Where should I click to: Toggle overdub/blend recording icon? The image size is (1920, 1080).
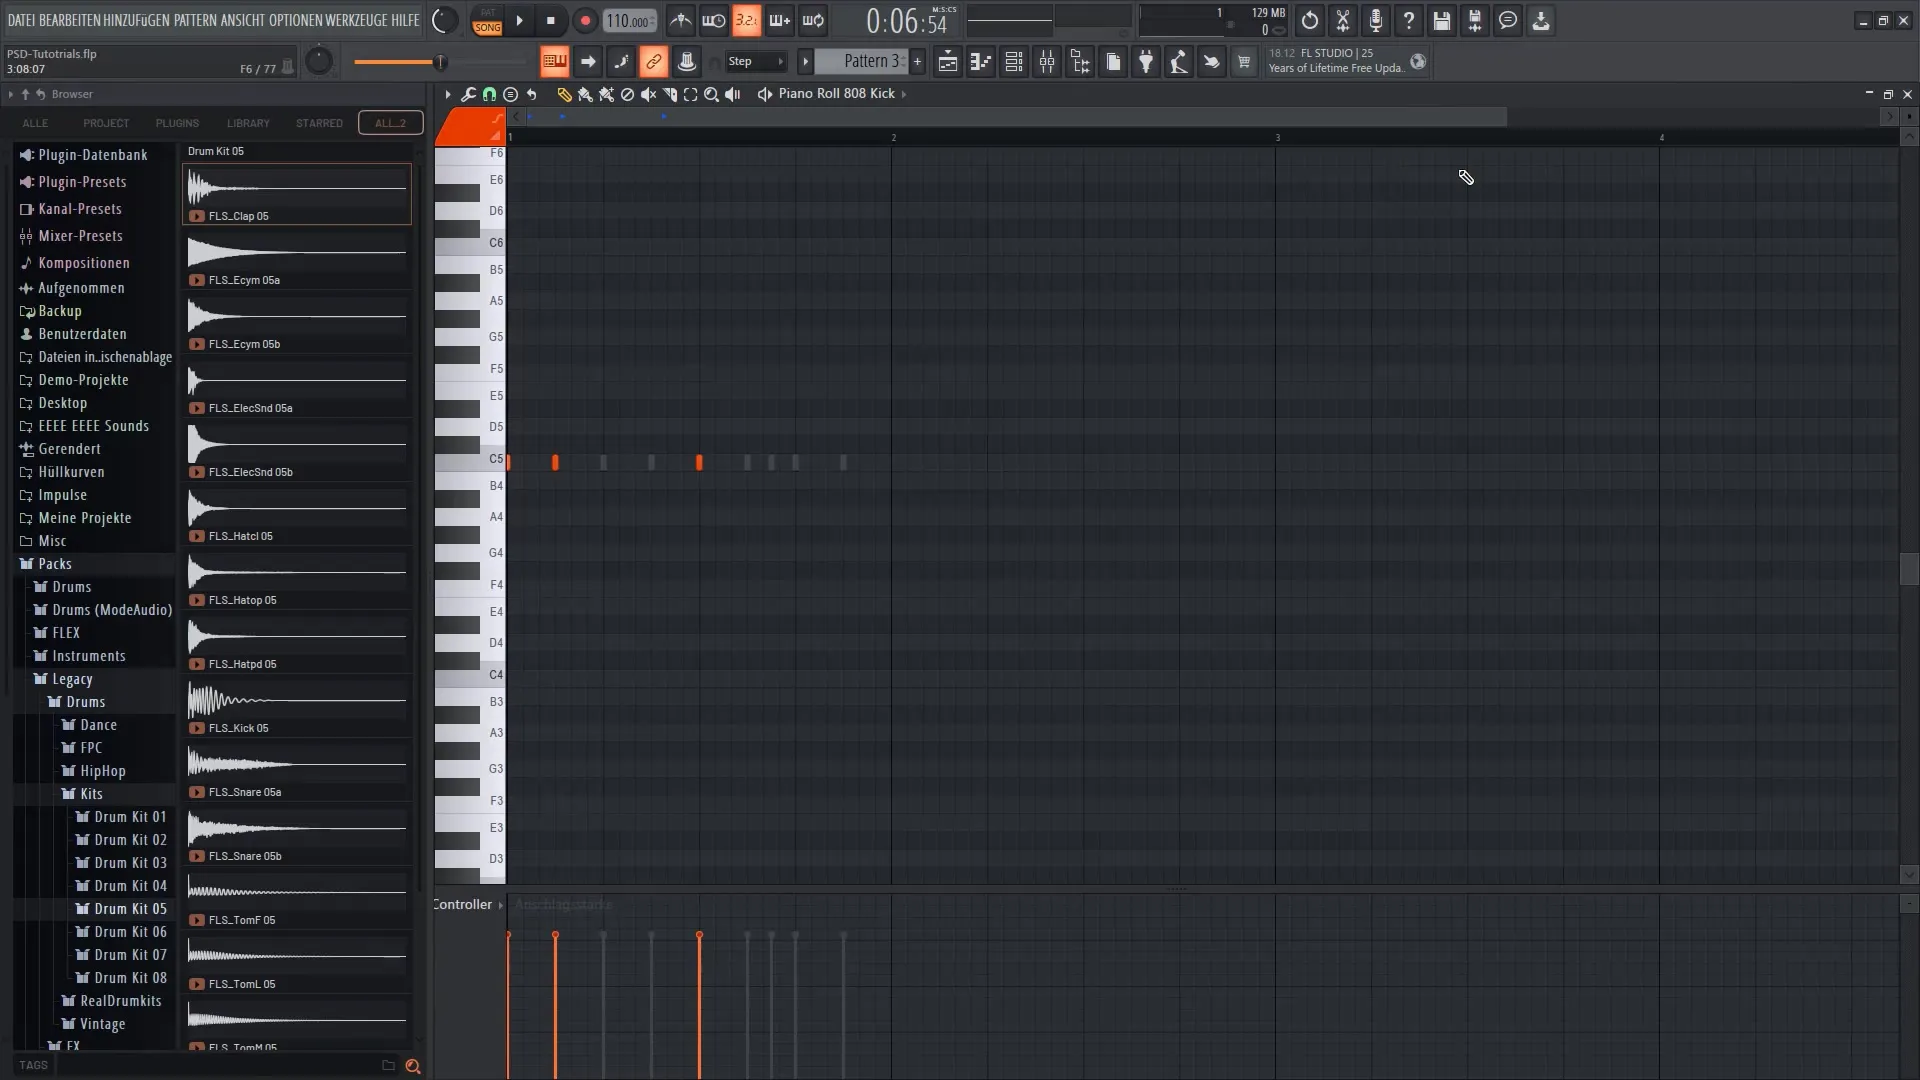780,21
